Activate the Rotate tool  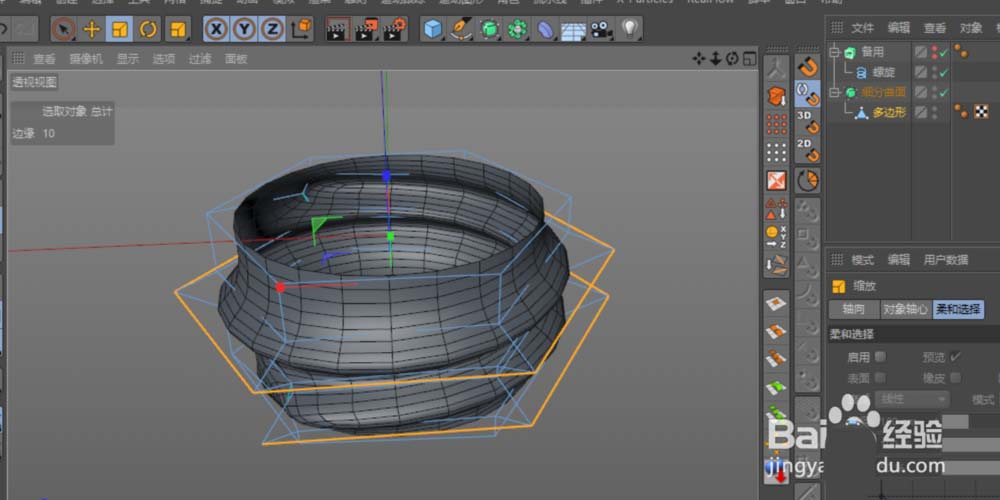click(x=148, y=29)
